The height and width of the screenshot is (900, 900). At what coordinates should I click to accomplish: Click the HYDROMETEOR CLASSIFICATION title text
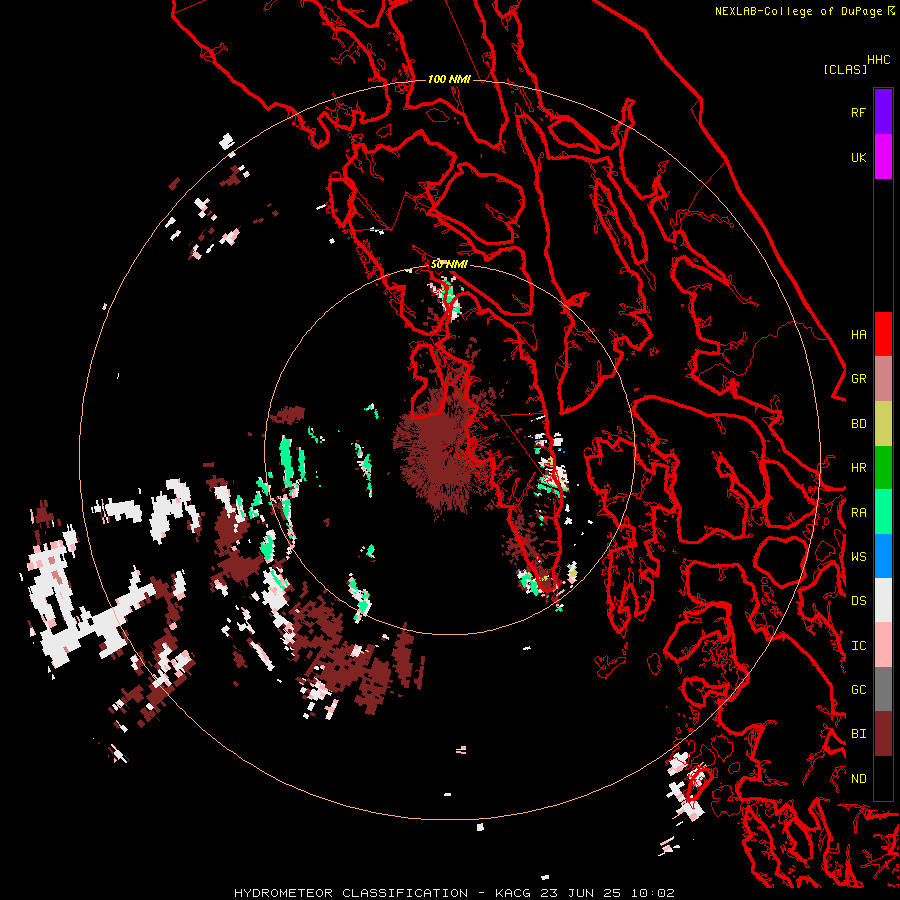tap(351, 893)
